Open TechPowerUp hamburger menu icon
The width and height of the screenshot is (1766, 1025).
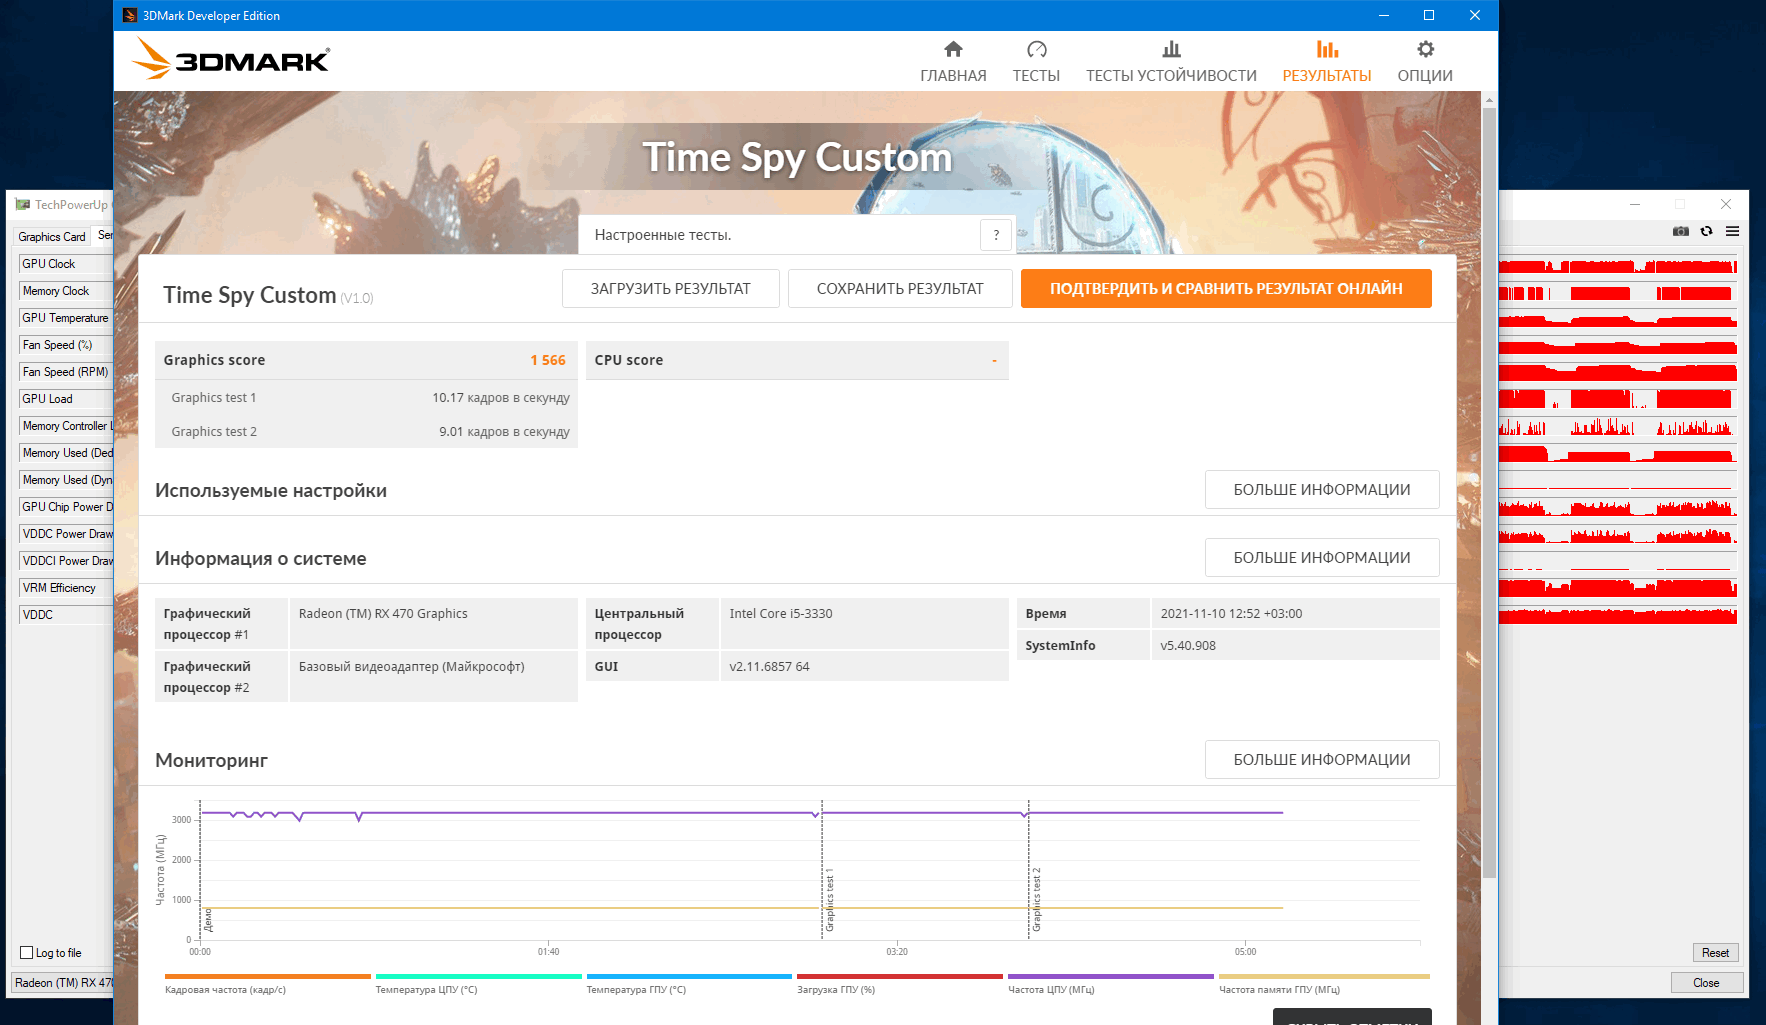(1733, 231)
